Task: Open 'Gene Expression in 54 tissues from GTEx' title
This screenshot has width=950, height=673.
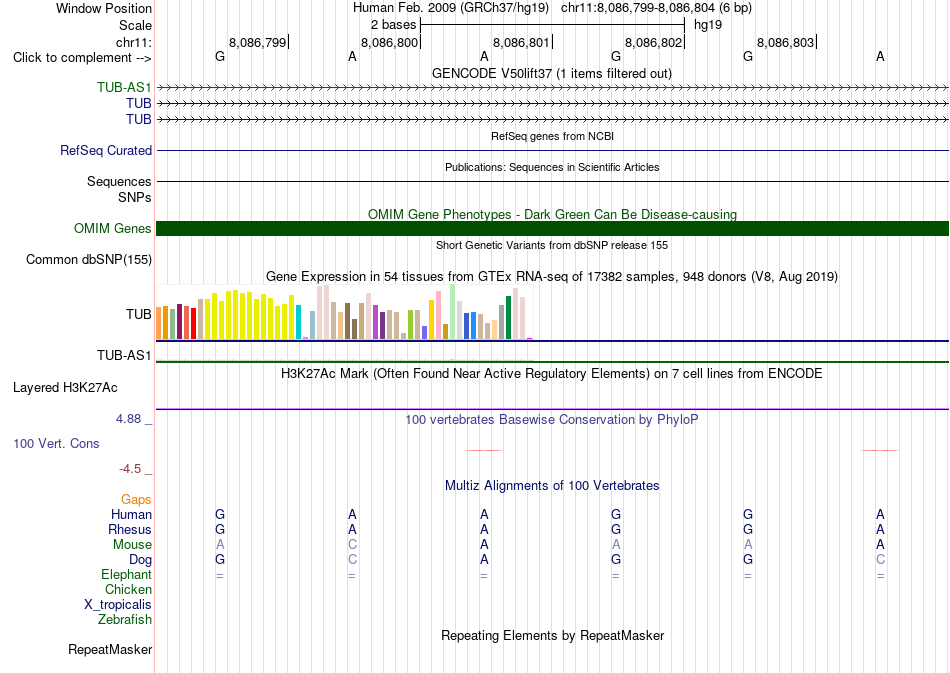Action: click(x=552, y=277)
